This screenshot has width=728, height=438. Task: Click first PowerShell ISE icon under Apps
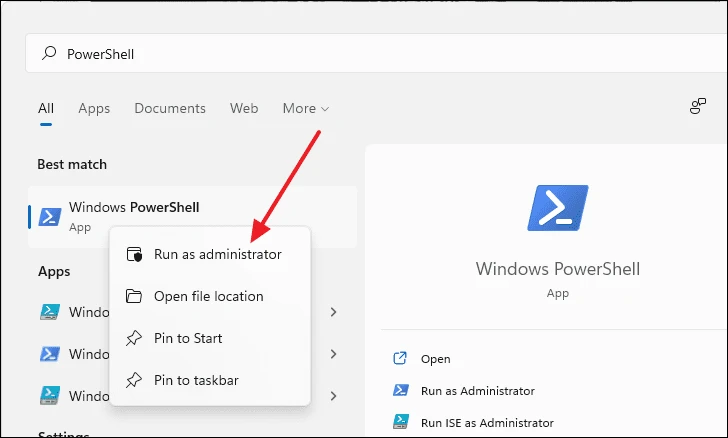point(50,312)
